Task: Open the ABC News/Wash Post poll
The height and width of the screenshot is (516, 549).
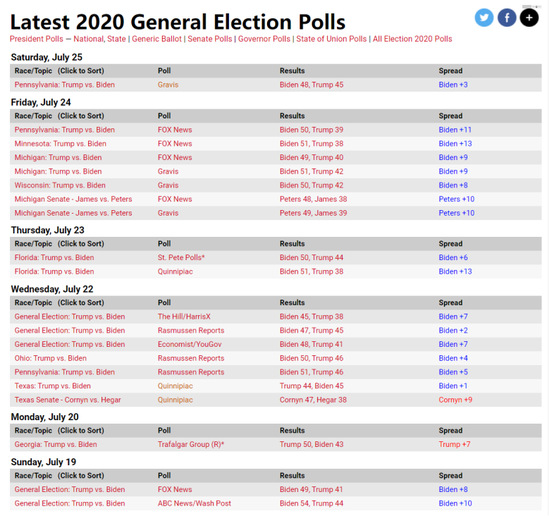Action: (x=194, y=503)
